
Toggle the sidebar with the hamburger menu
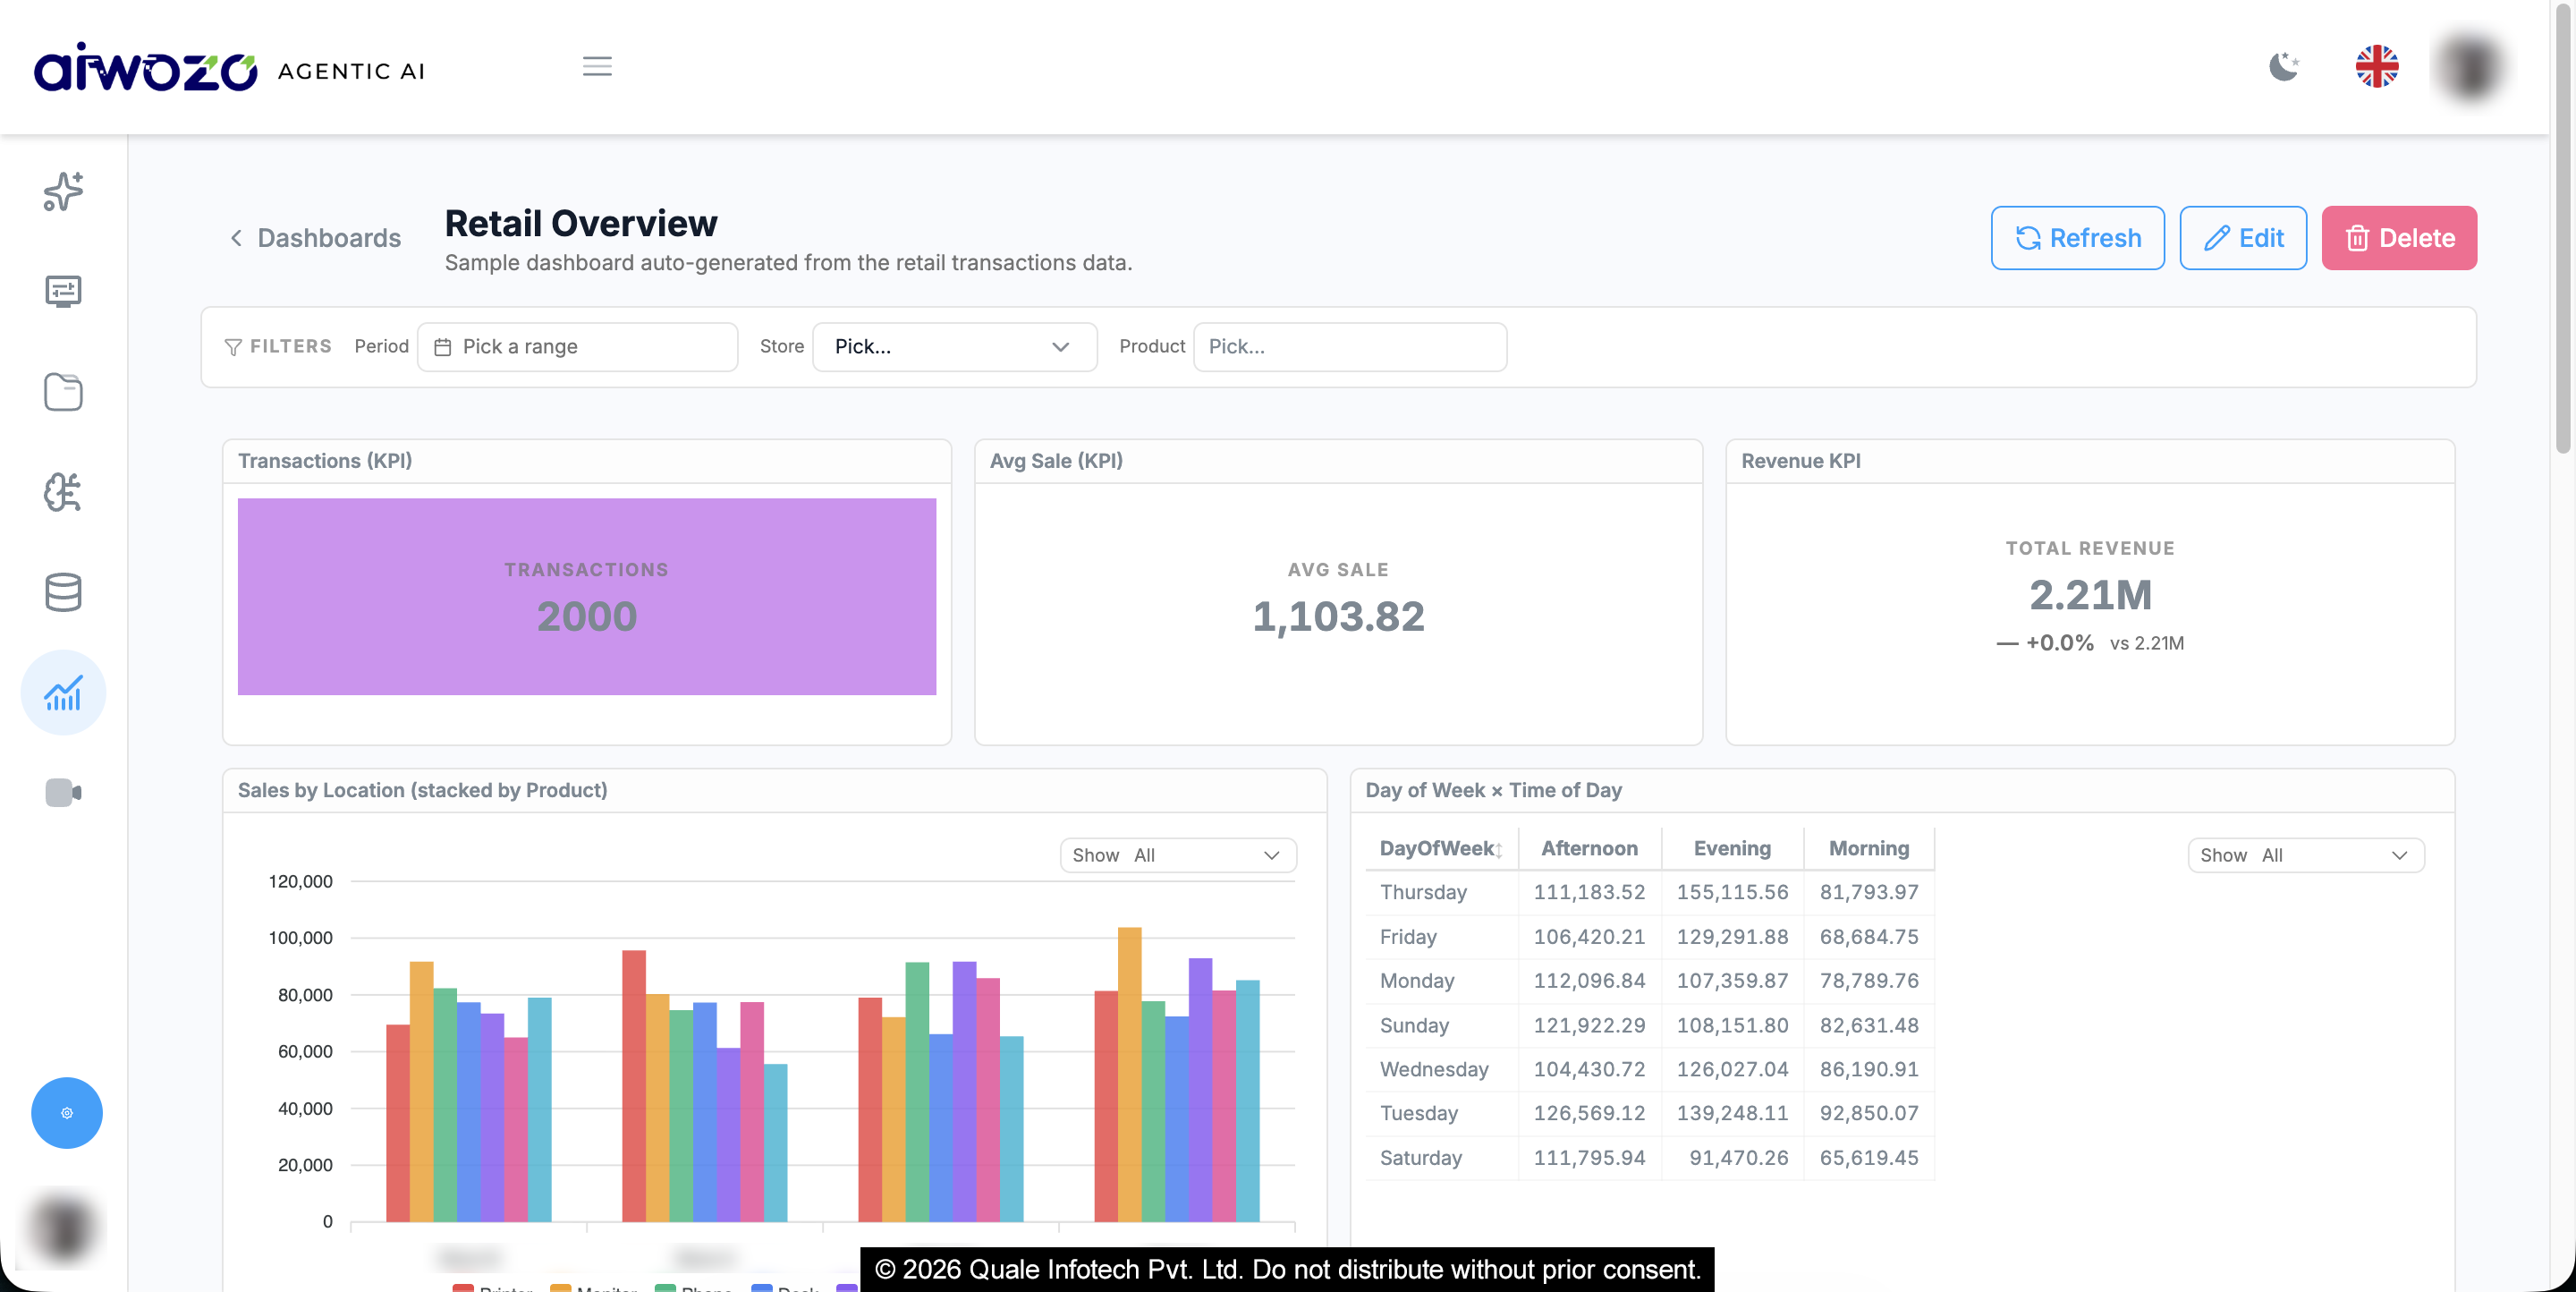point(597,67)
